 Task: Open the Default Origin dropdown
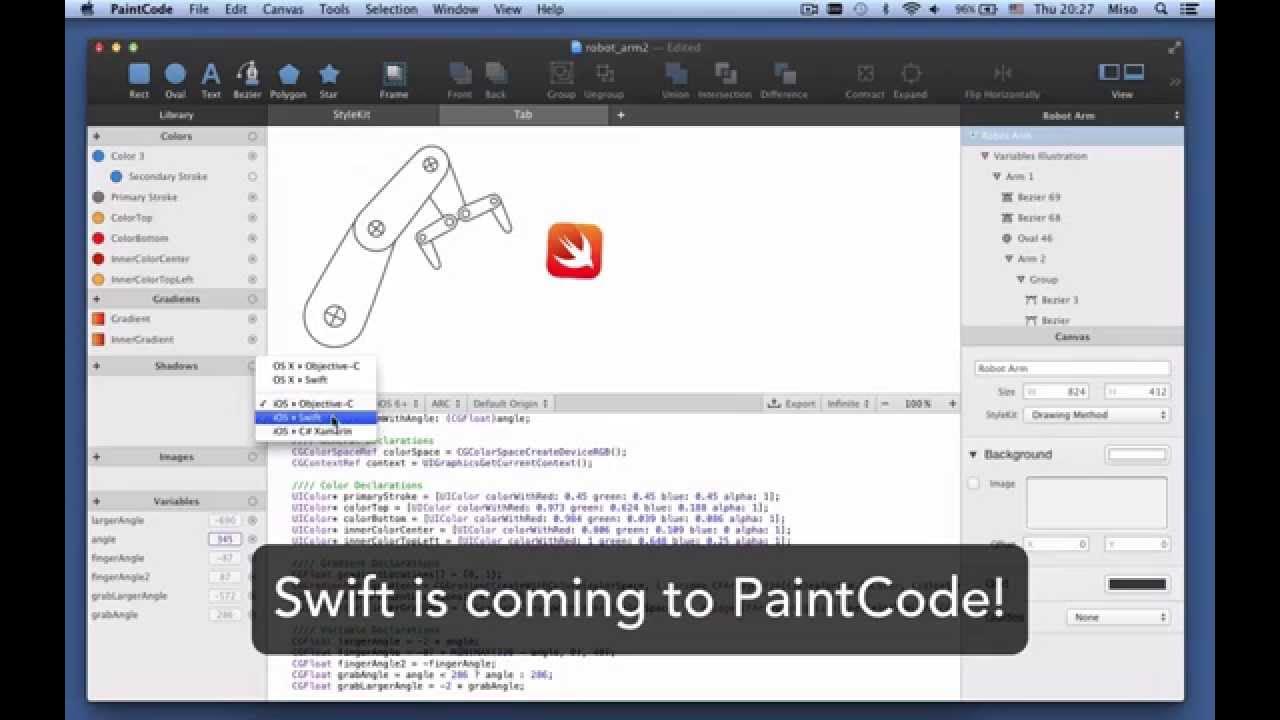[x=510, y=404]
